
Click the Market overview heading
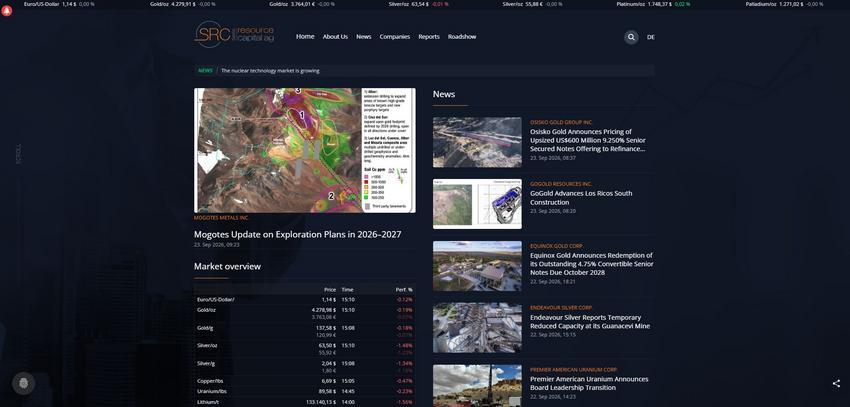point(227,267)
